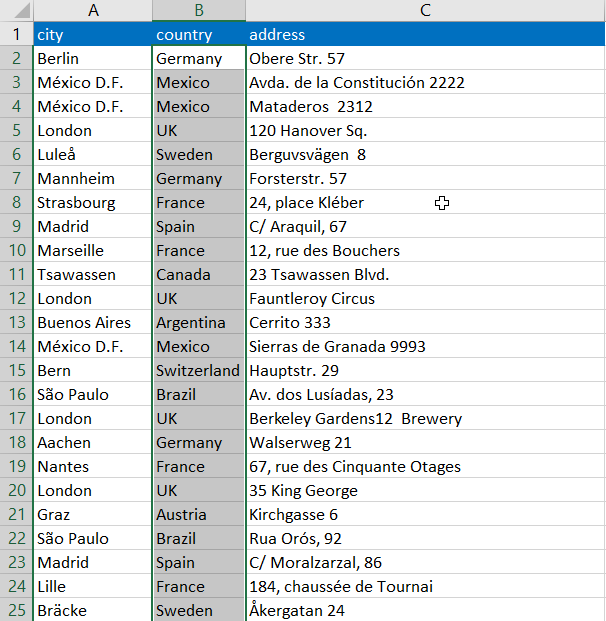Select the 'Canada' cell
The height and width of the screenshot is (621, 606).
click(199, 274)
